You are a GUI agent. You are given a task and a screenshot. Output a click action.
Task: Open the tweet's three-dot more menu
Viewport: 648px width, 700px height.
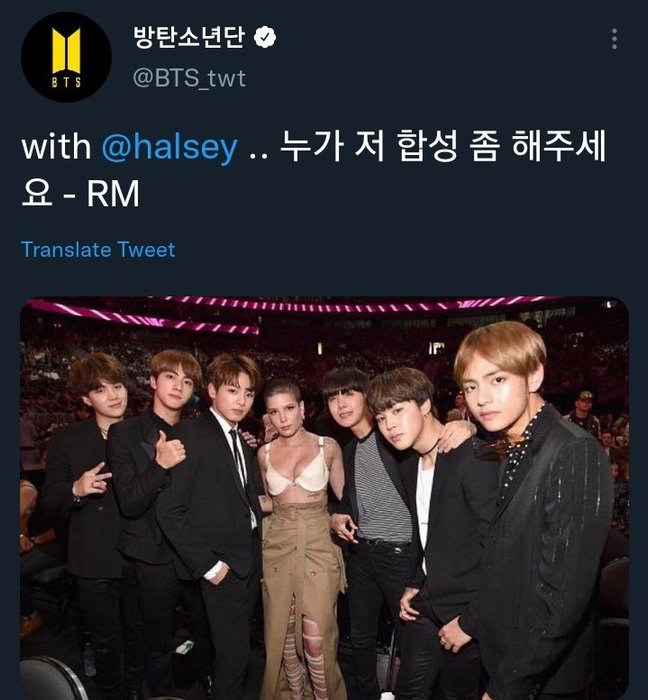[614, 39]
